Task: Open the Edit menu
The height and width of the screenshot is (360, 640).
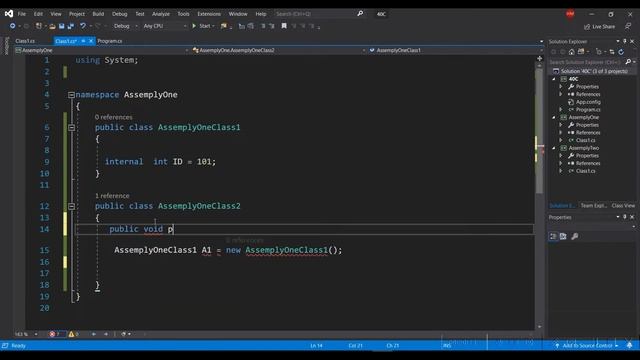Action: pos(38,14)
